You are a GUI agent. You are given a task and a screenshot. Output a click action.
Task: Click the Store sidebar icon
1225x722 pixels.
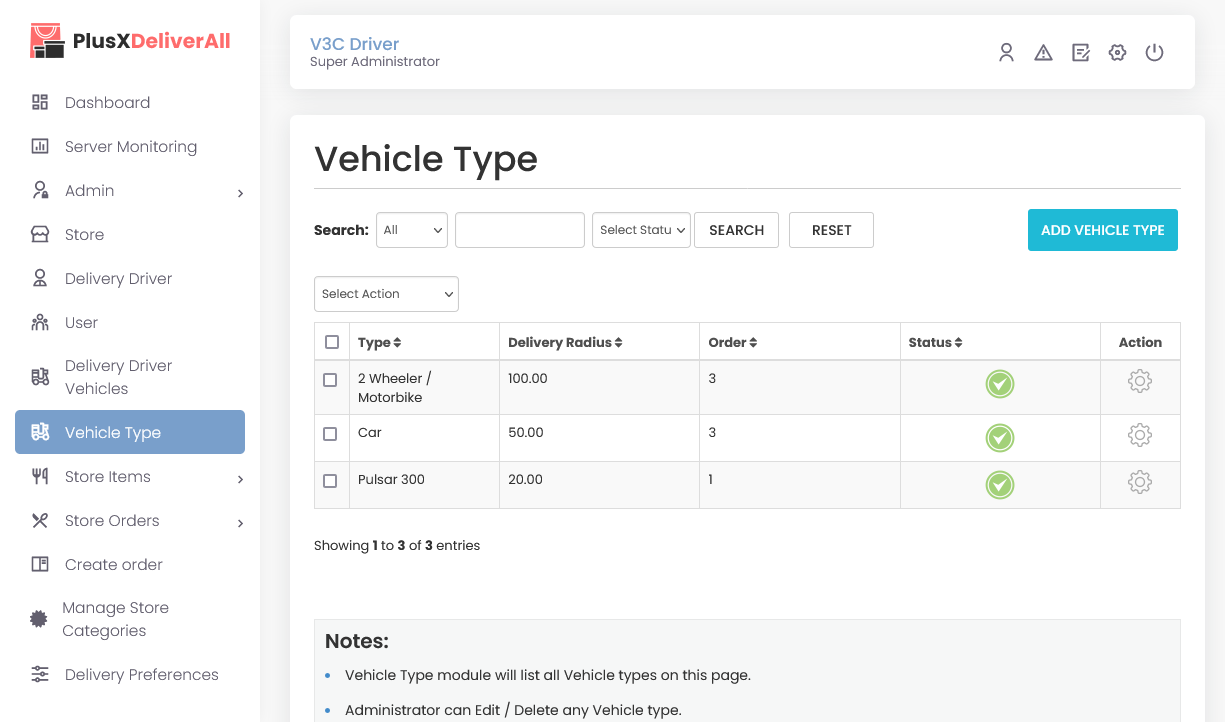tap(40, 234)
